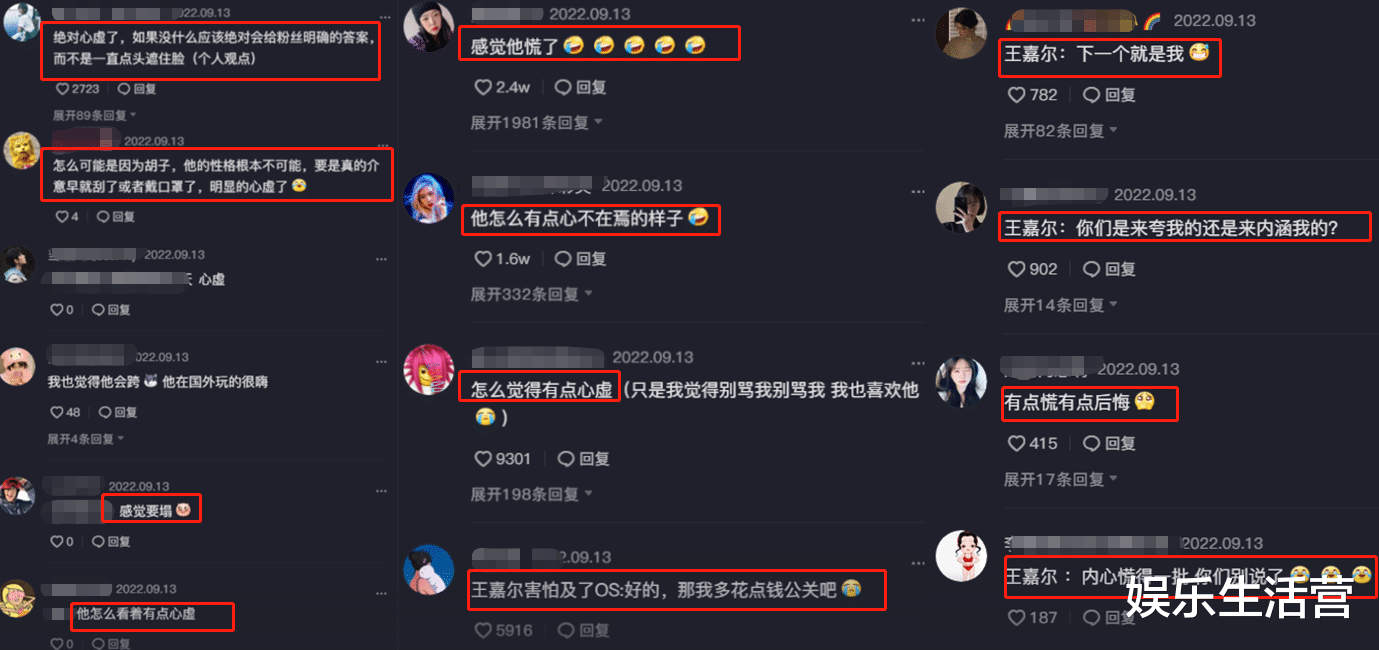Image resolution: width=1379 pixels, height=650 pixels.
Task: Expand 332 replies thread
Action: [x=531, y=294]
